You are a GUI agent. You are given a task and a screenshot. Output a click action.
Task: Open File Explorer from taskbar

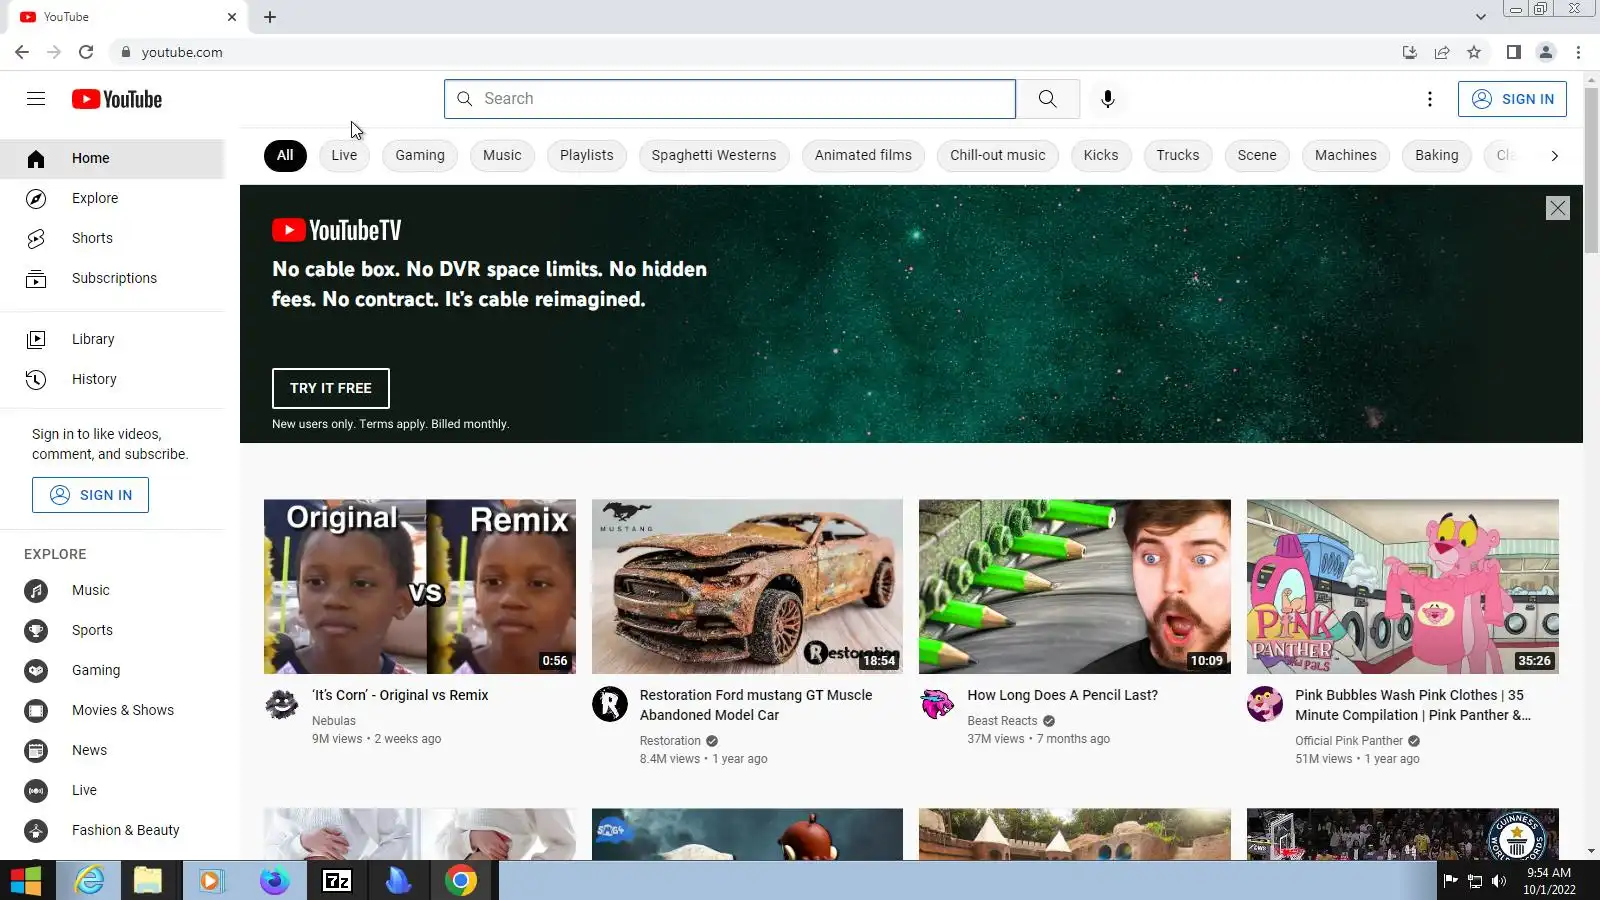point(148,881)
